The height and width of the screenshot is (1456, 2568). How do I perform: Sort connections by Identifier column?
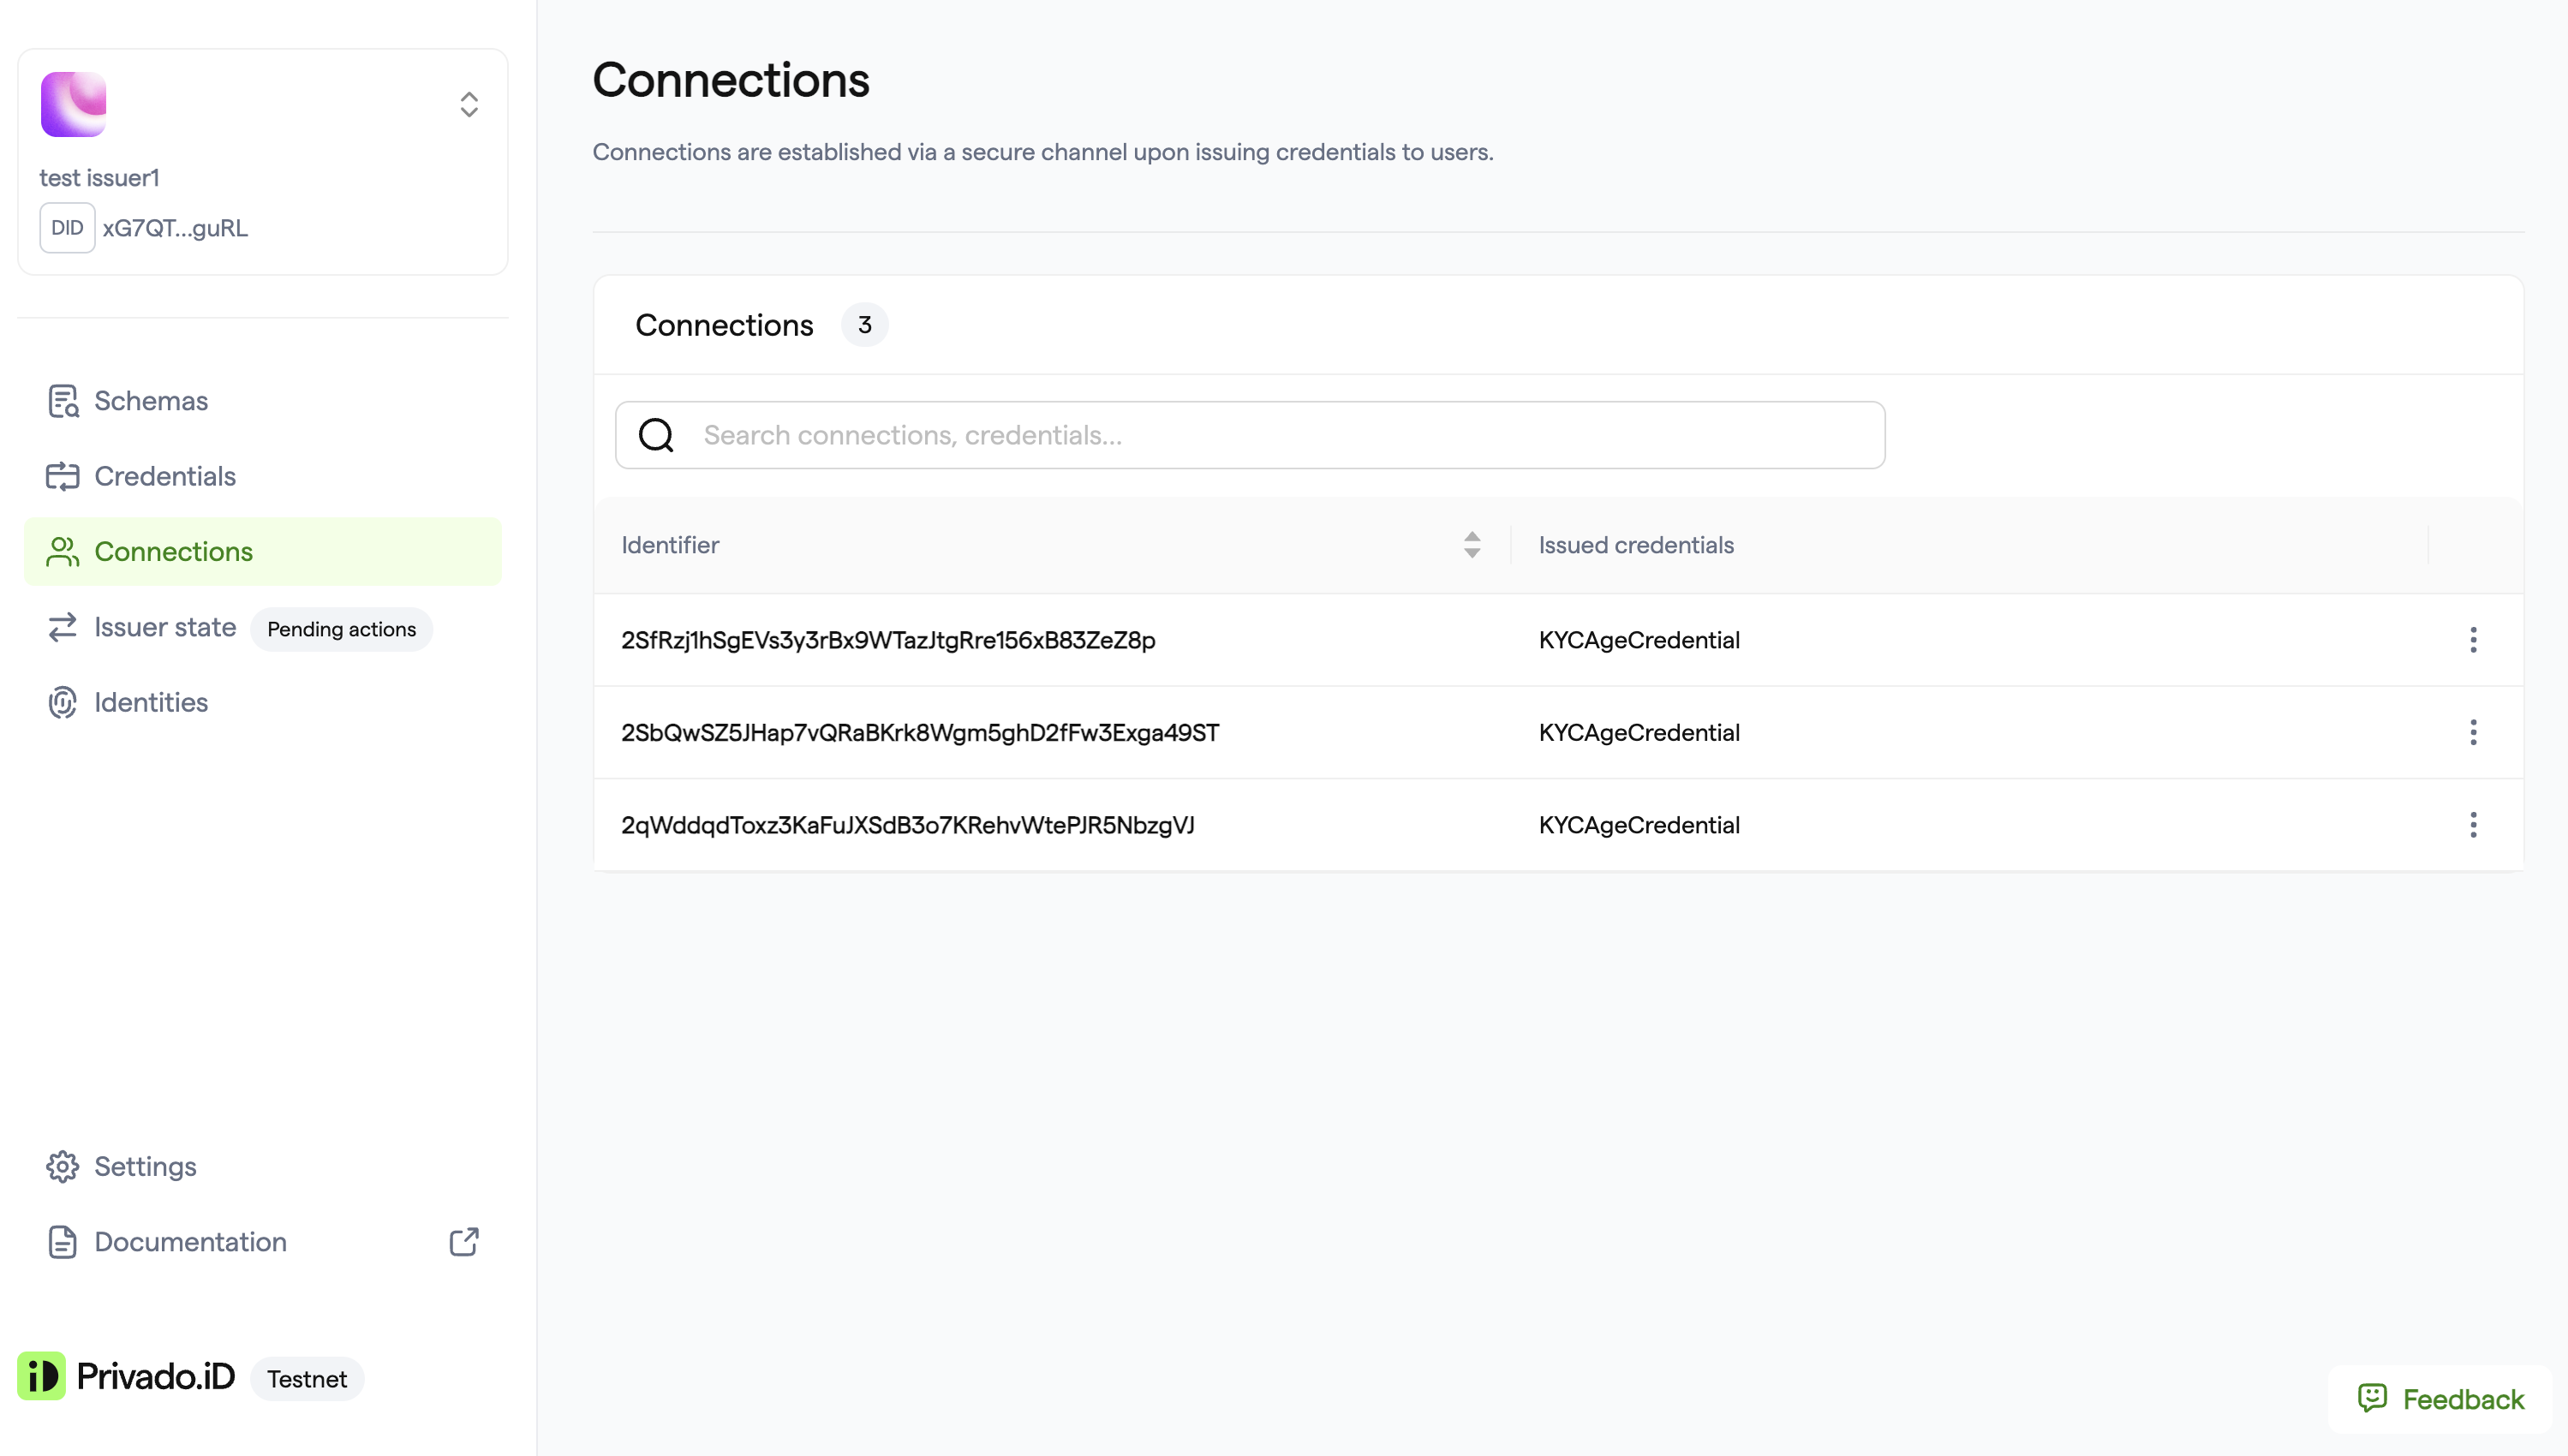(x=1472, y=545)
